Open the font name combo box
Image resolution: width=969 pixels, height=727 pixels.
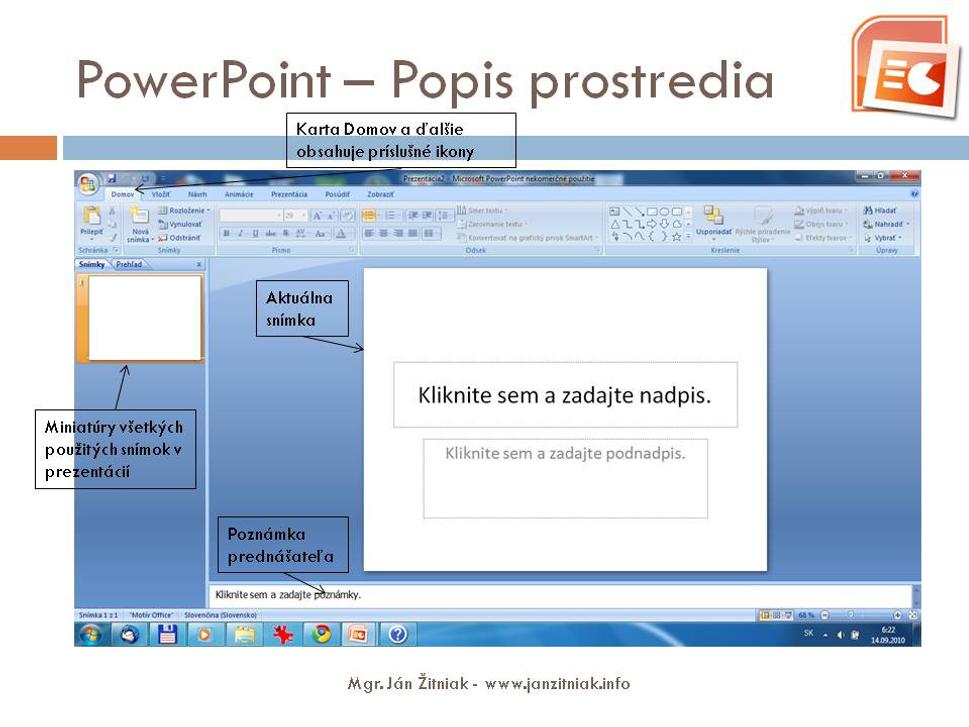pyautogui.click(x=251, y=216)
